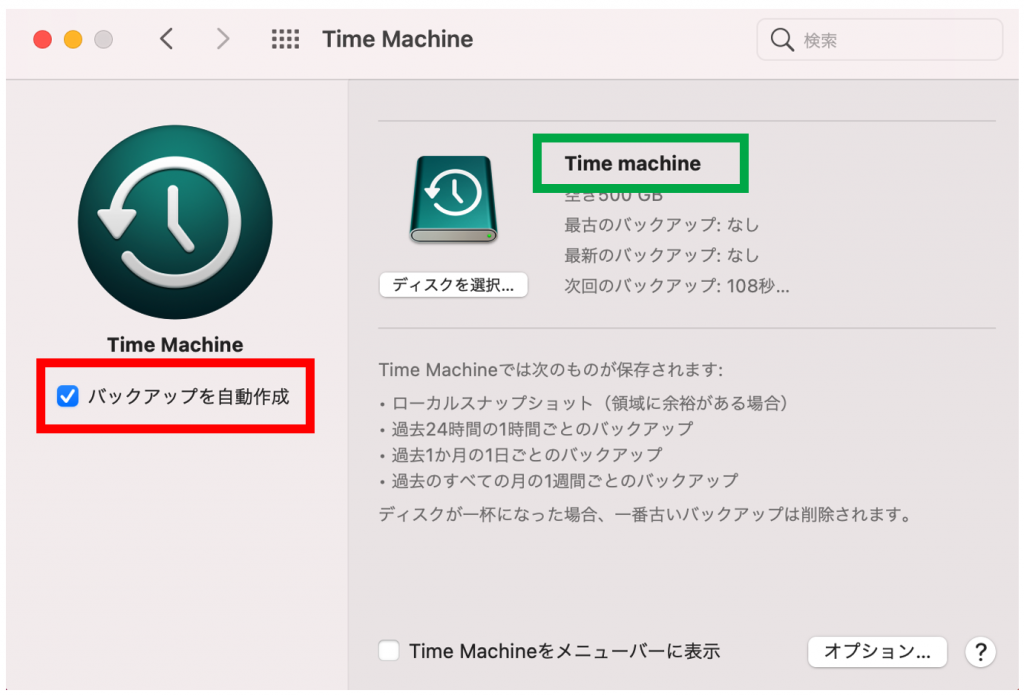This screenshot has height=696, width=1024.
Task: Minimize the window with the yellow button
Action: [73, 40]
